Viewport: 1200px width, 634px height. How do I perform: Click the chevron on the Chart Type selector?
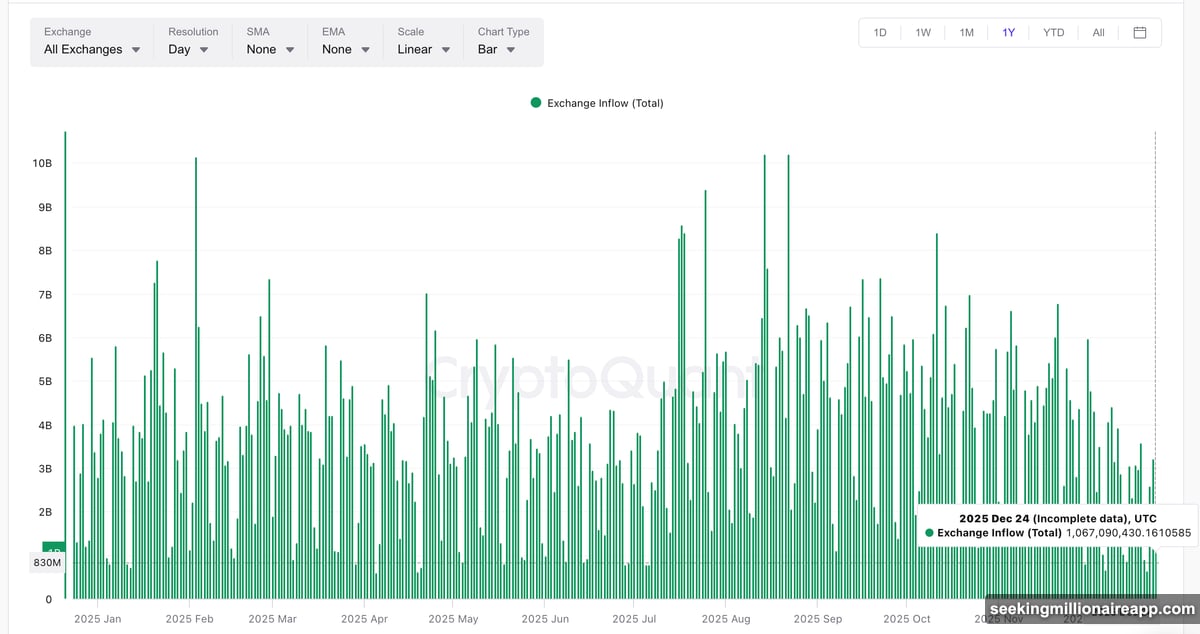pos(510,49)
